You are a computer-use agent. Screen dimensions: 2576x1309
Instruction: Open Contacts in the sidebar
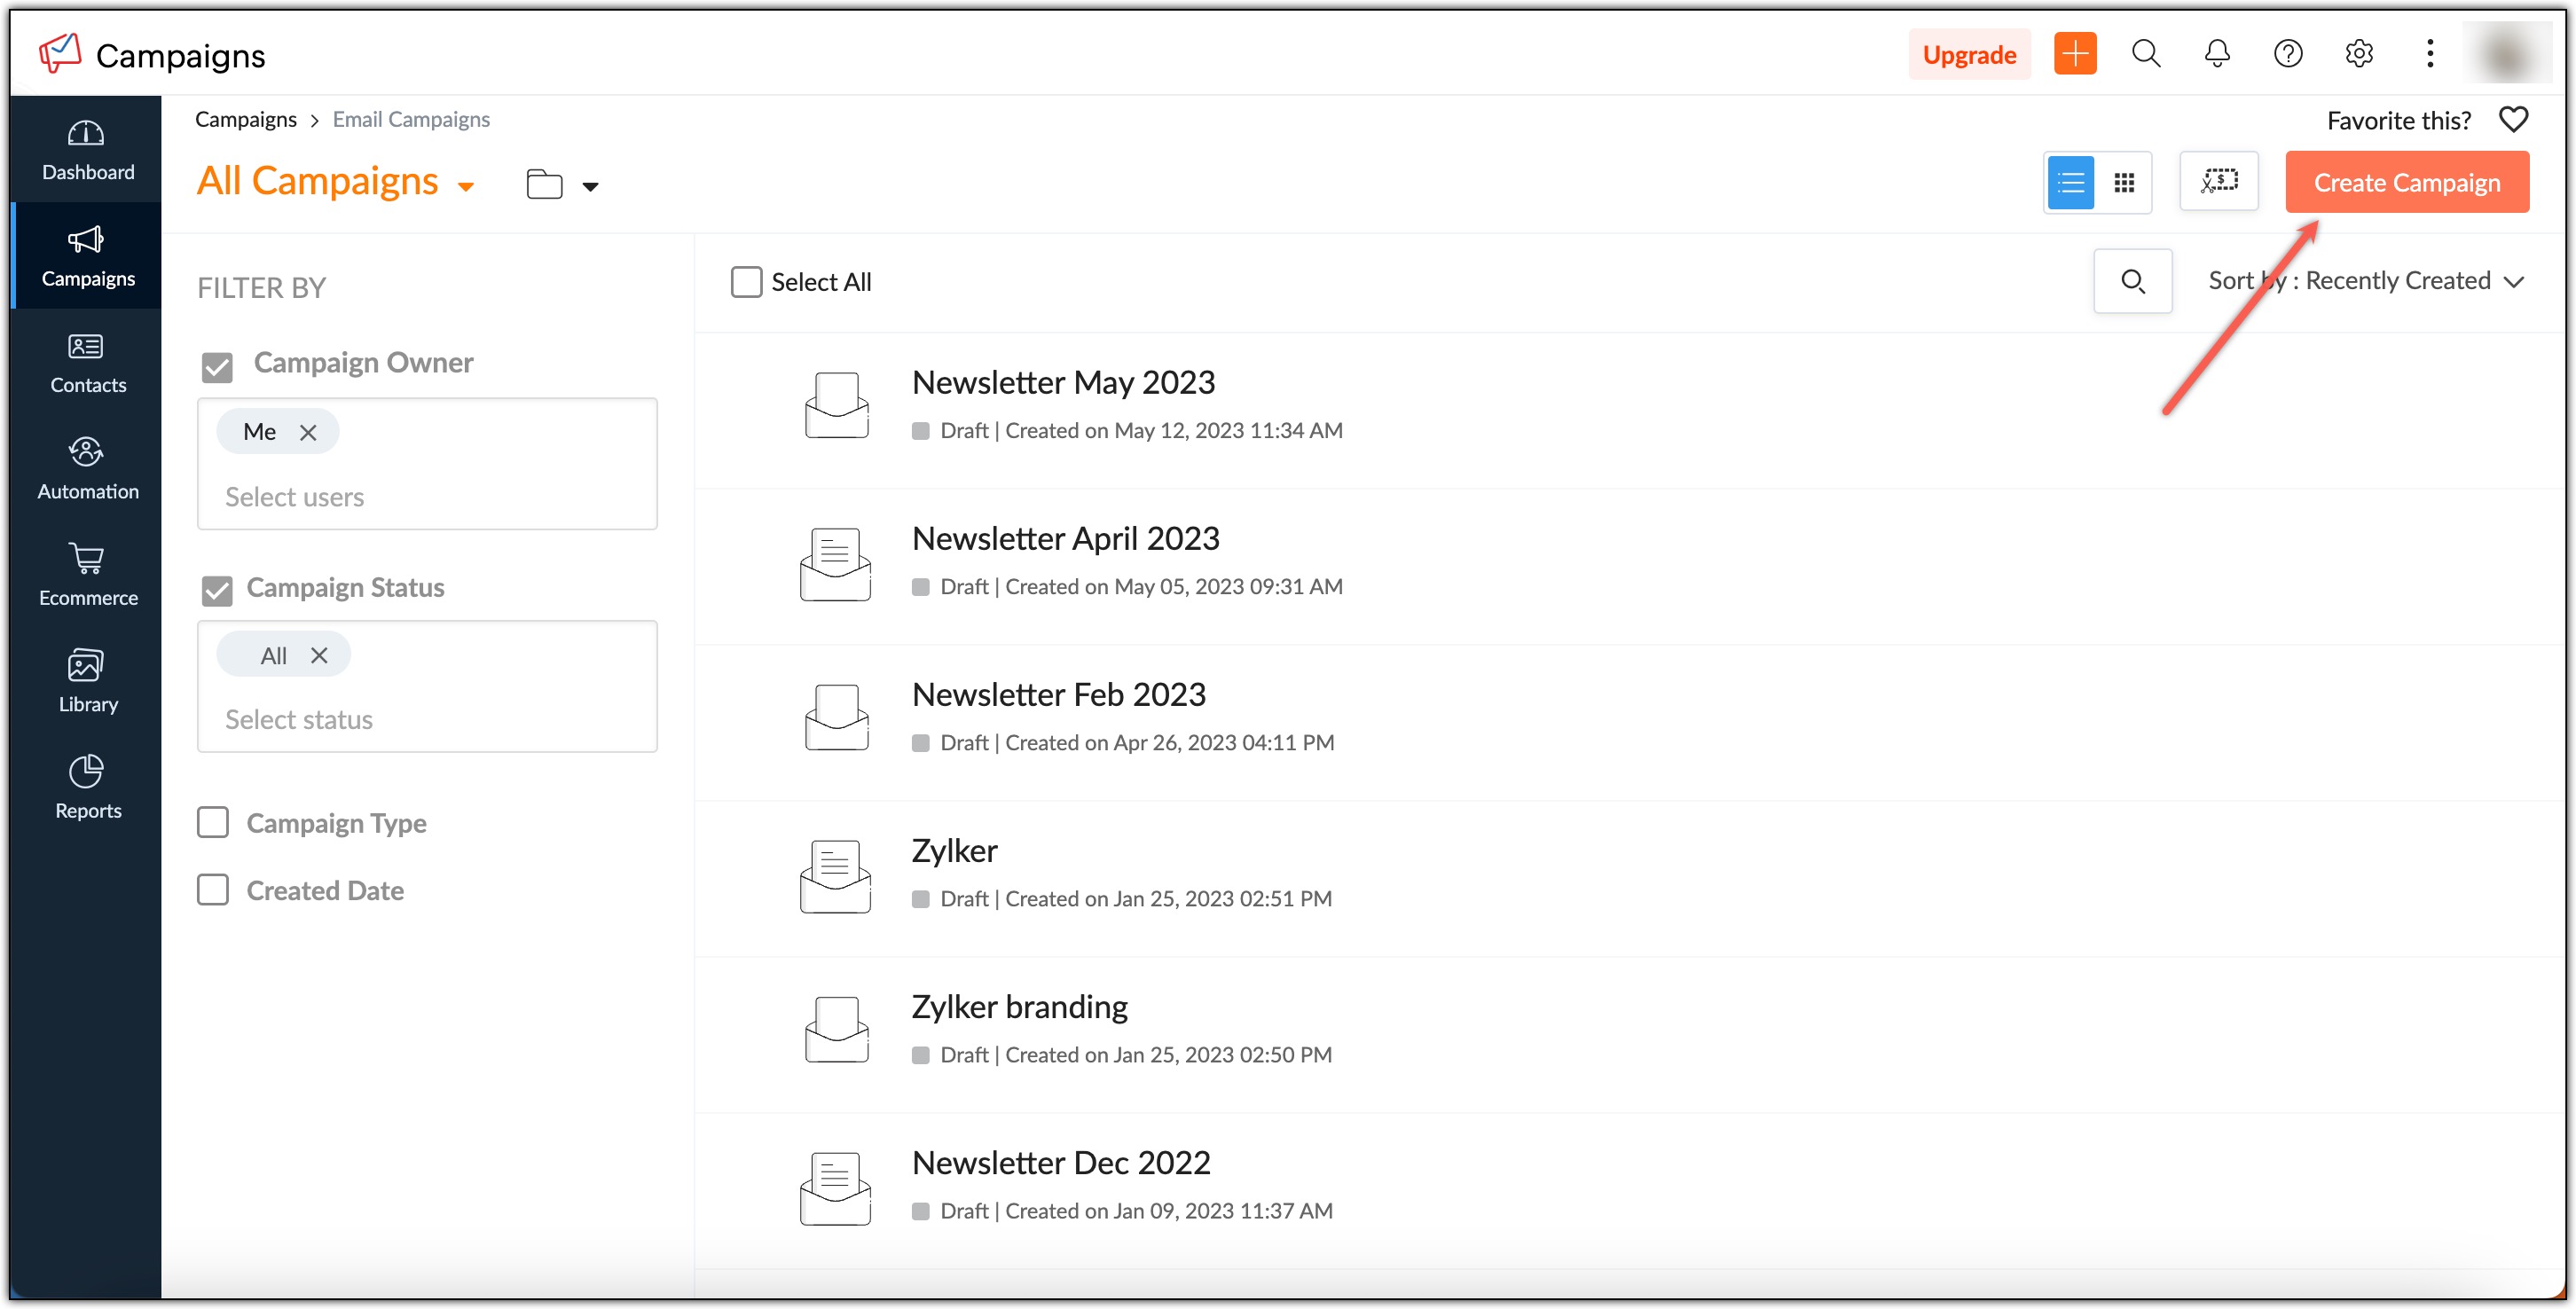87,361
